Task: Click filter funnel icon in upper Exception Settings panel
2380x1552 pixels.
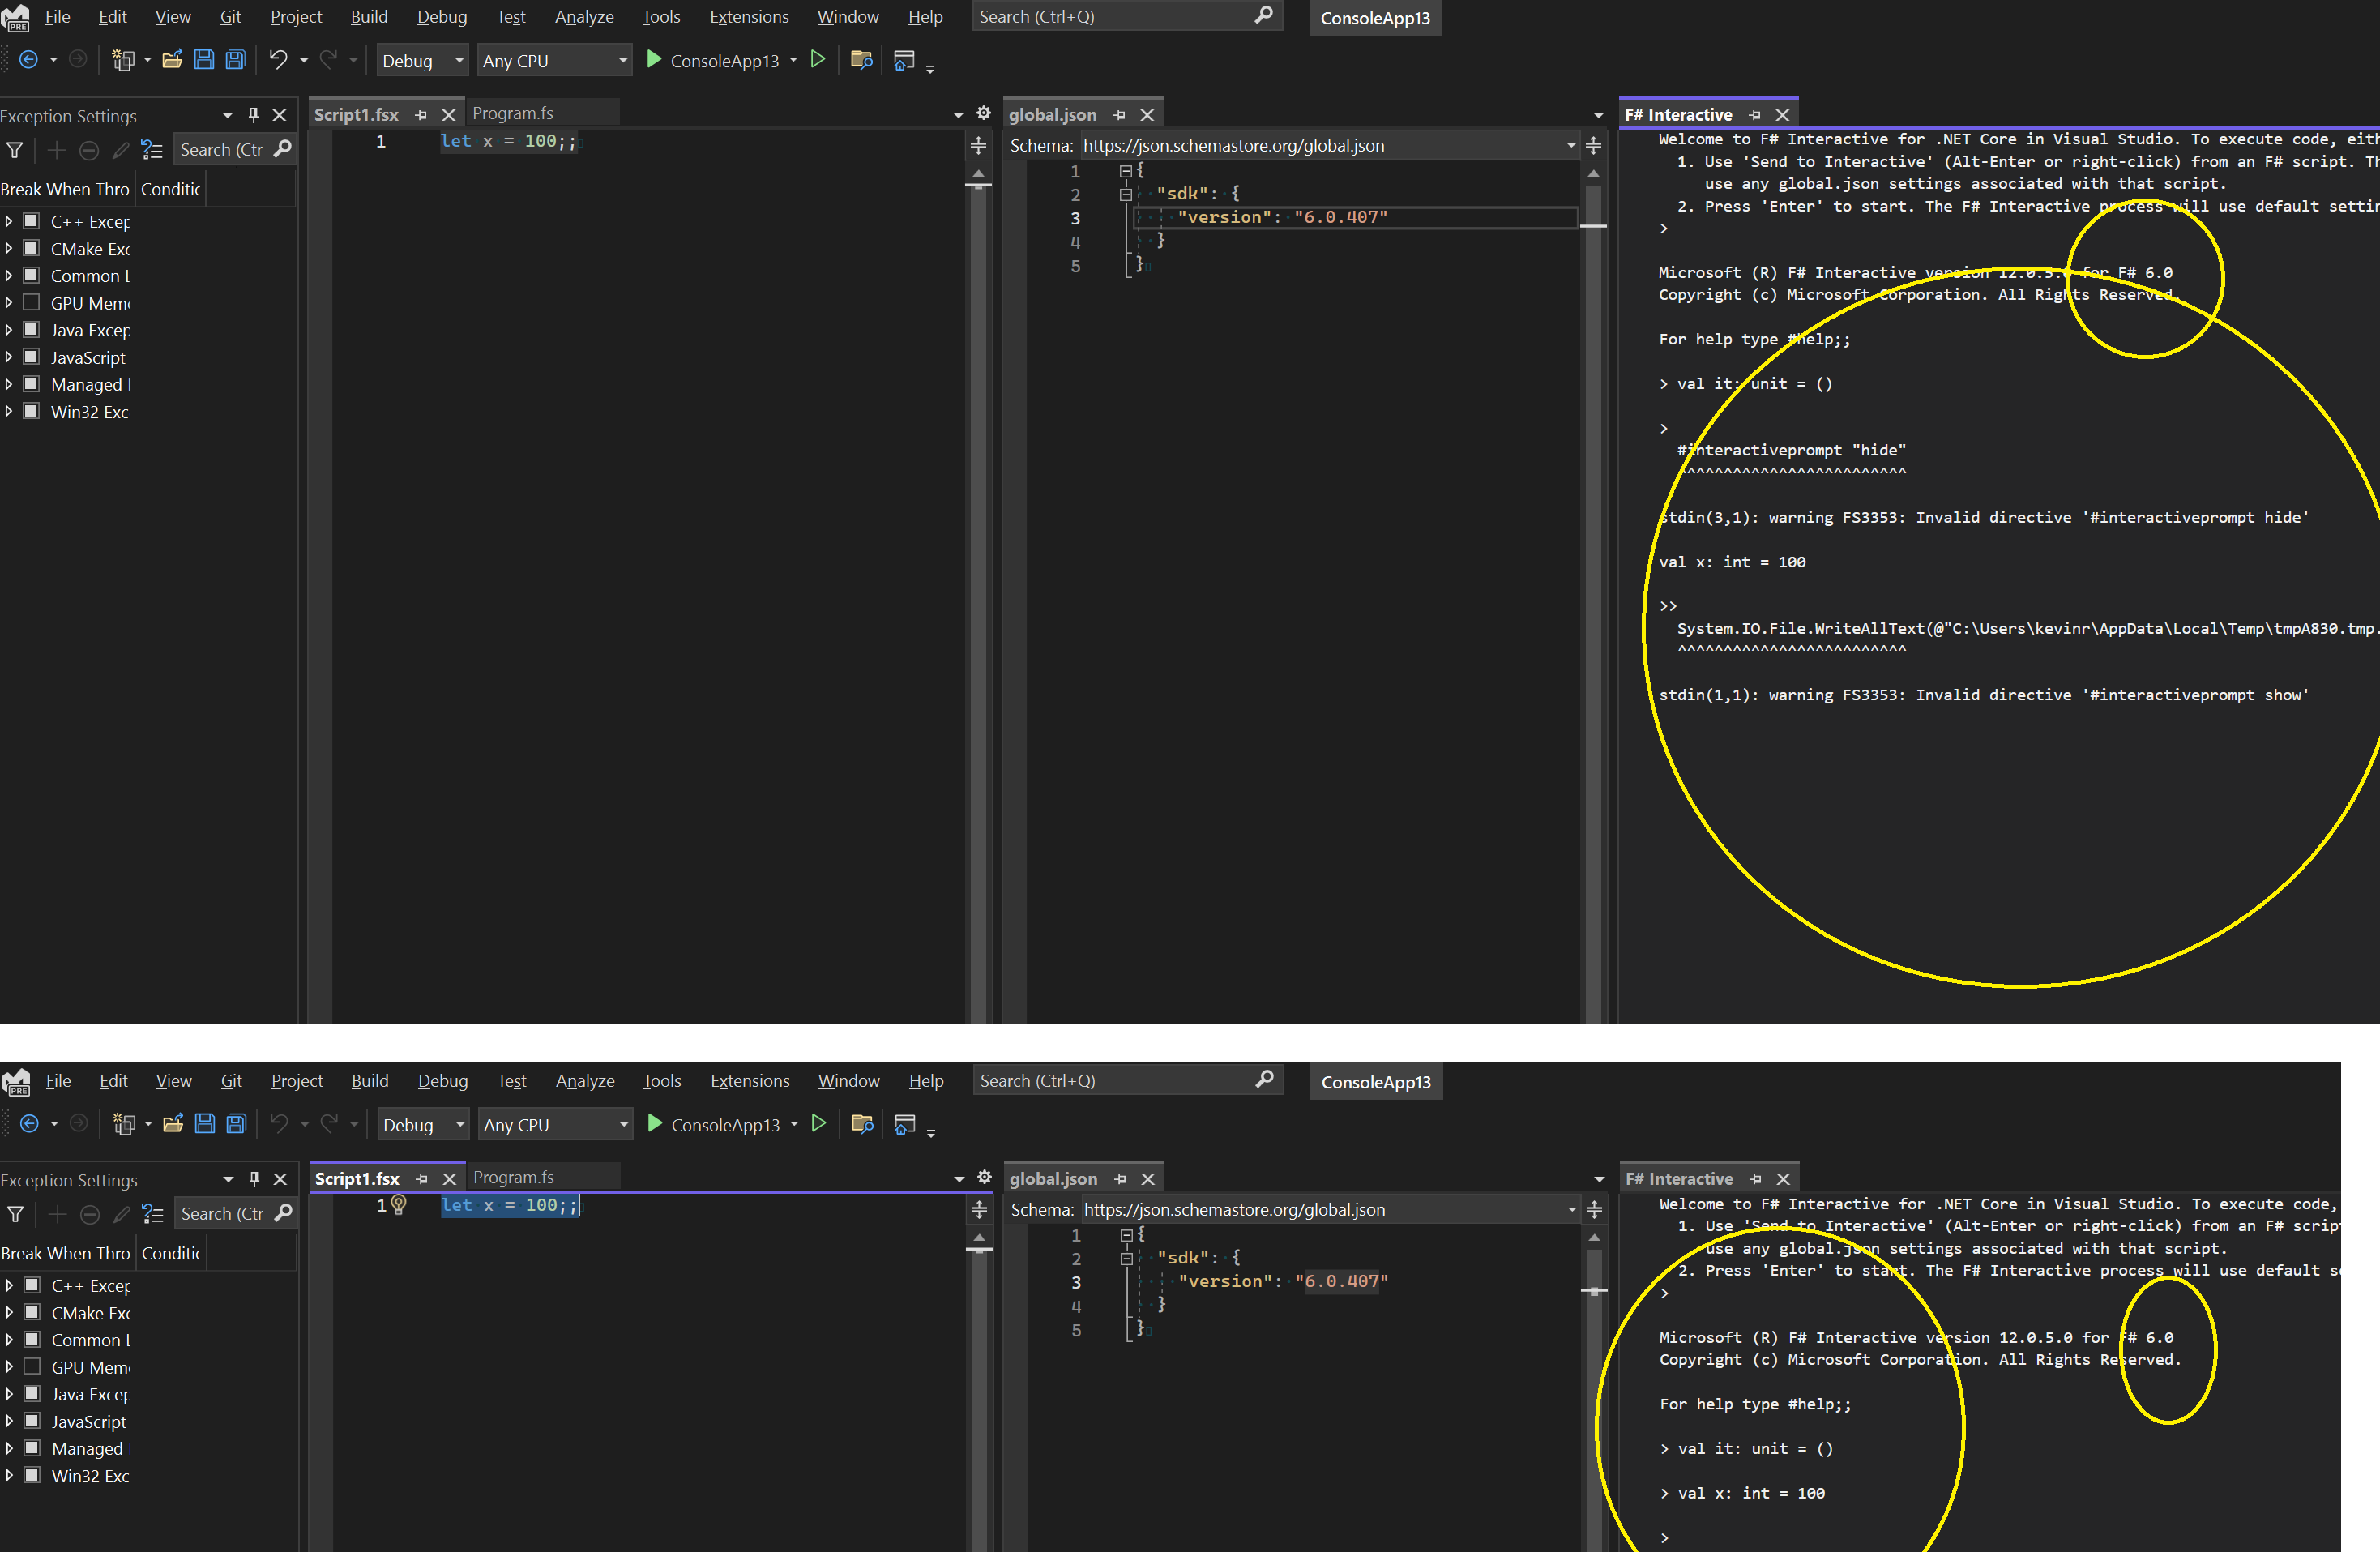Action: coord(15,150)
